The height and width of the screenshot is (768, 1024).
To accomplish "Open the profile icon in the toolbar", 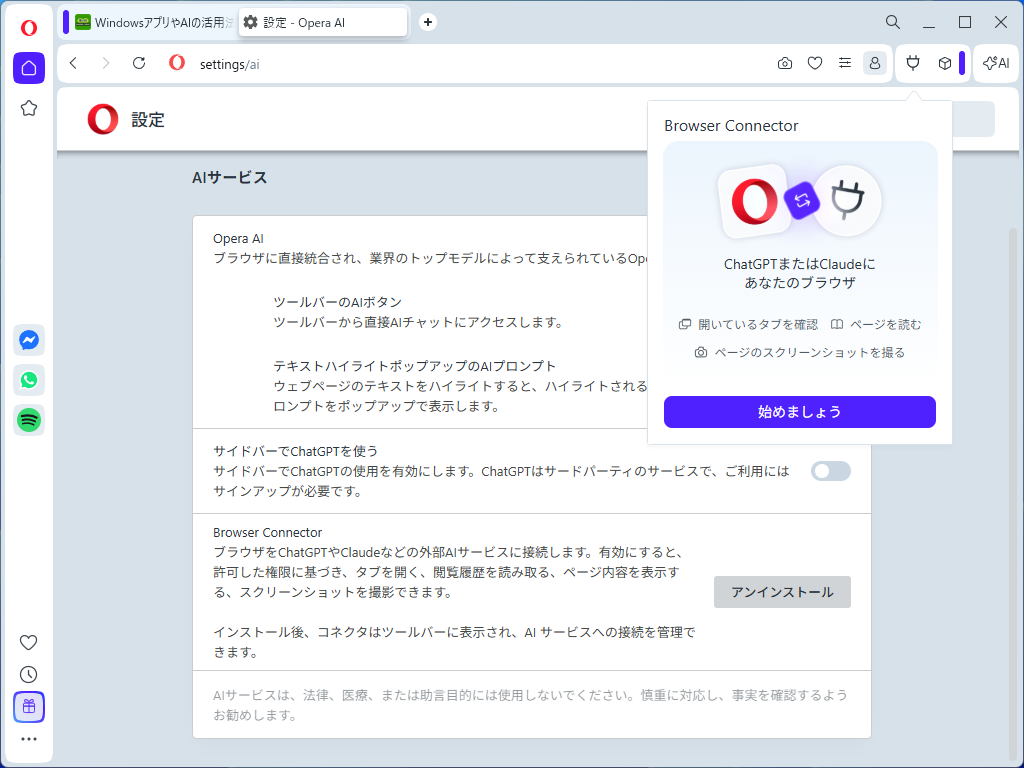I will coord(874,63).
